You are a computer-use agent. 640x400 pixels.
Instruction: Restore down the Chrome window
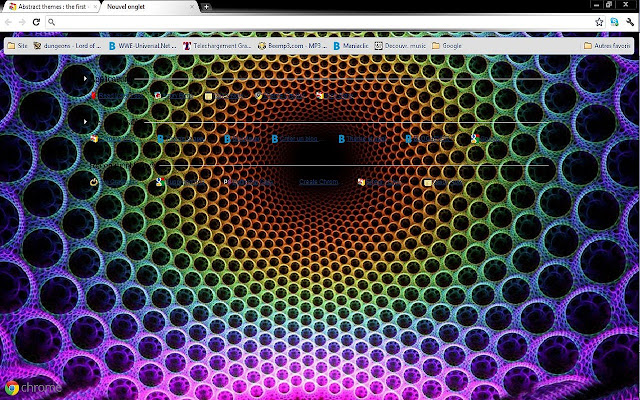pos(609,5)
